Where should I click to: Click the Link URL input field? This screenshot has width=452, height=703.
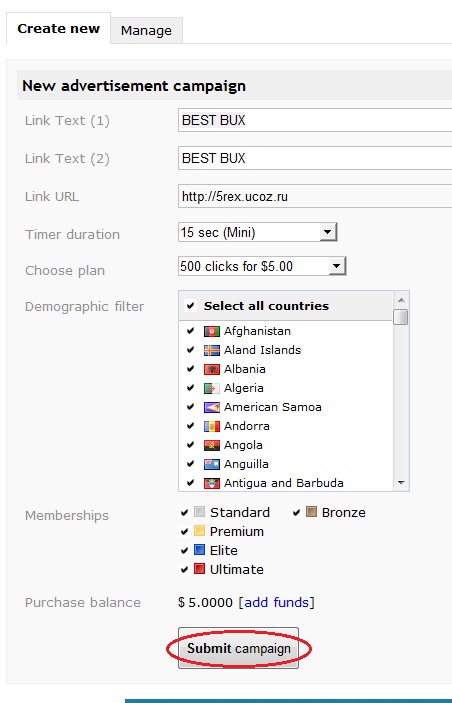[315, 196]
